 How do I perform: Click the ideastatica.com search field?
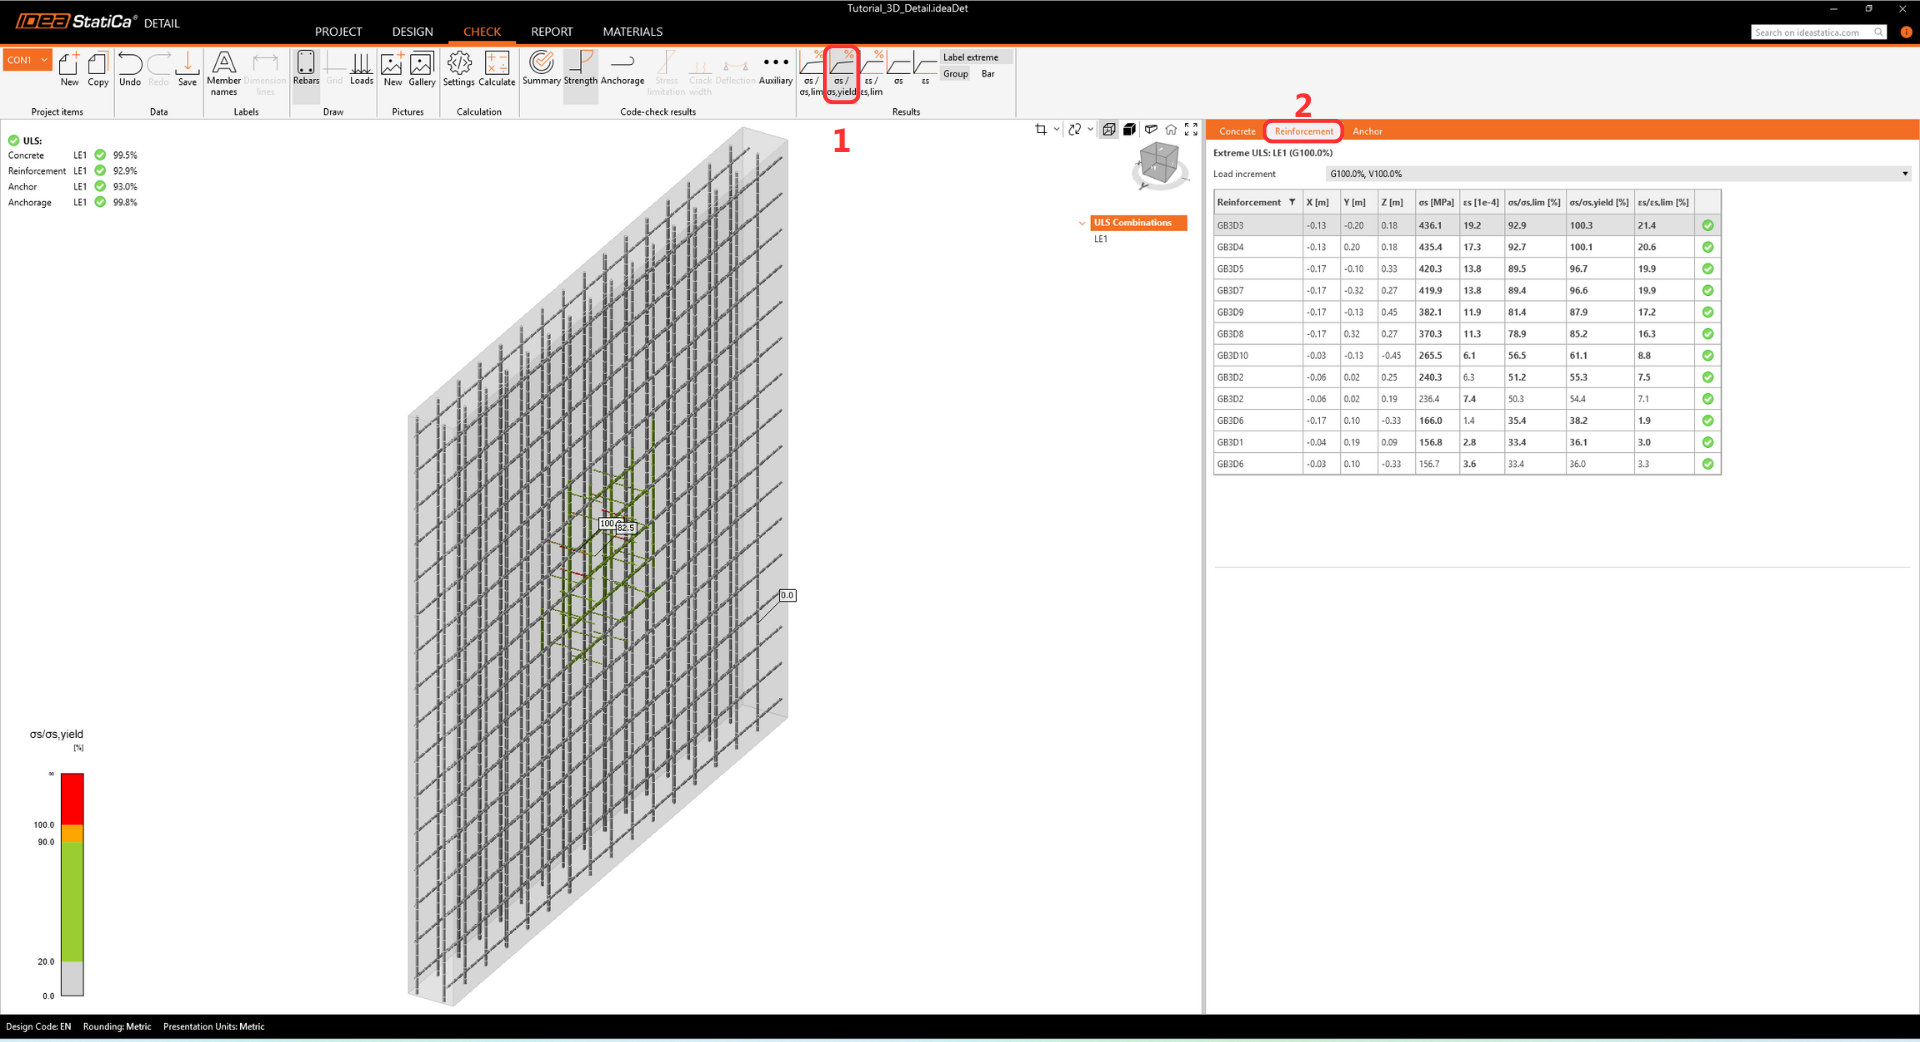pos(1812,33)
